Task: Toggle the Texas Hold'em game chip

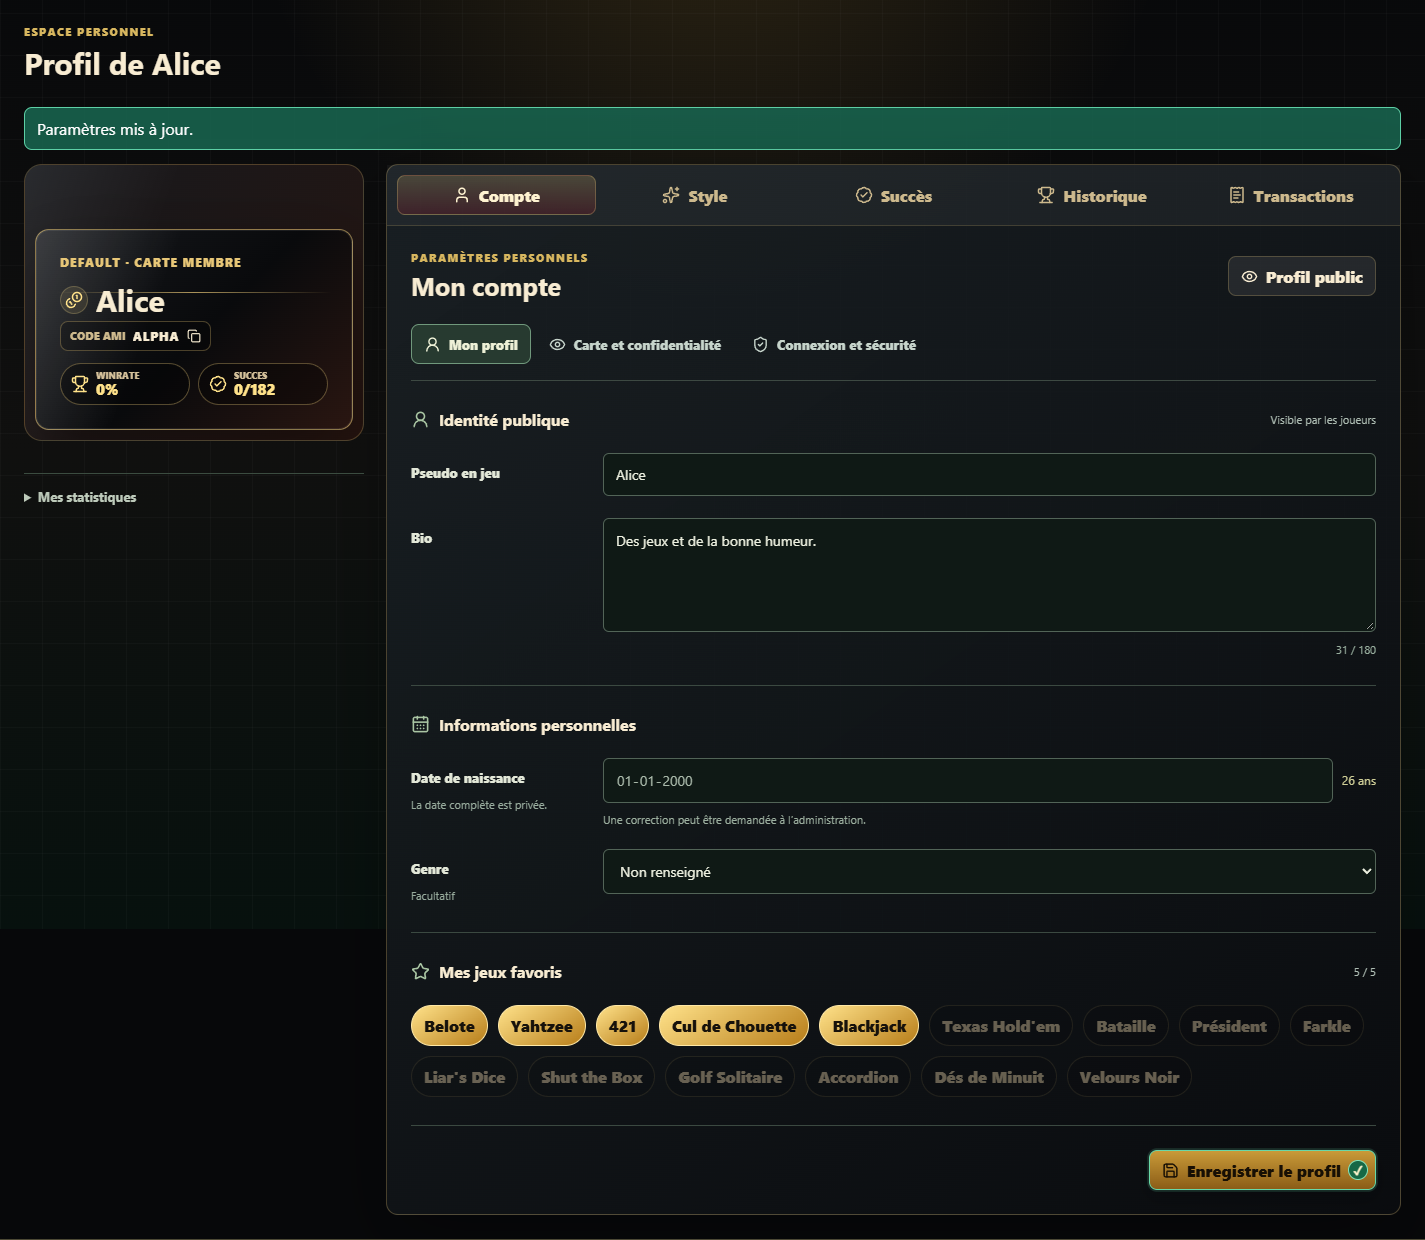Action: (1001, 1026)
